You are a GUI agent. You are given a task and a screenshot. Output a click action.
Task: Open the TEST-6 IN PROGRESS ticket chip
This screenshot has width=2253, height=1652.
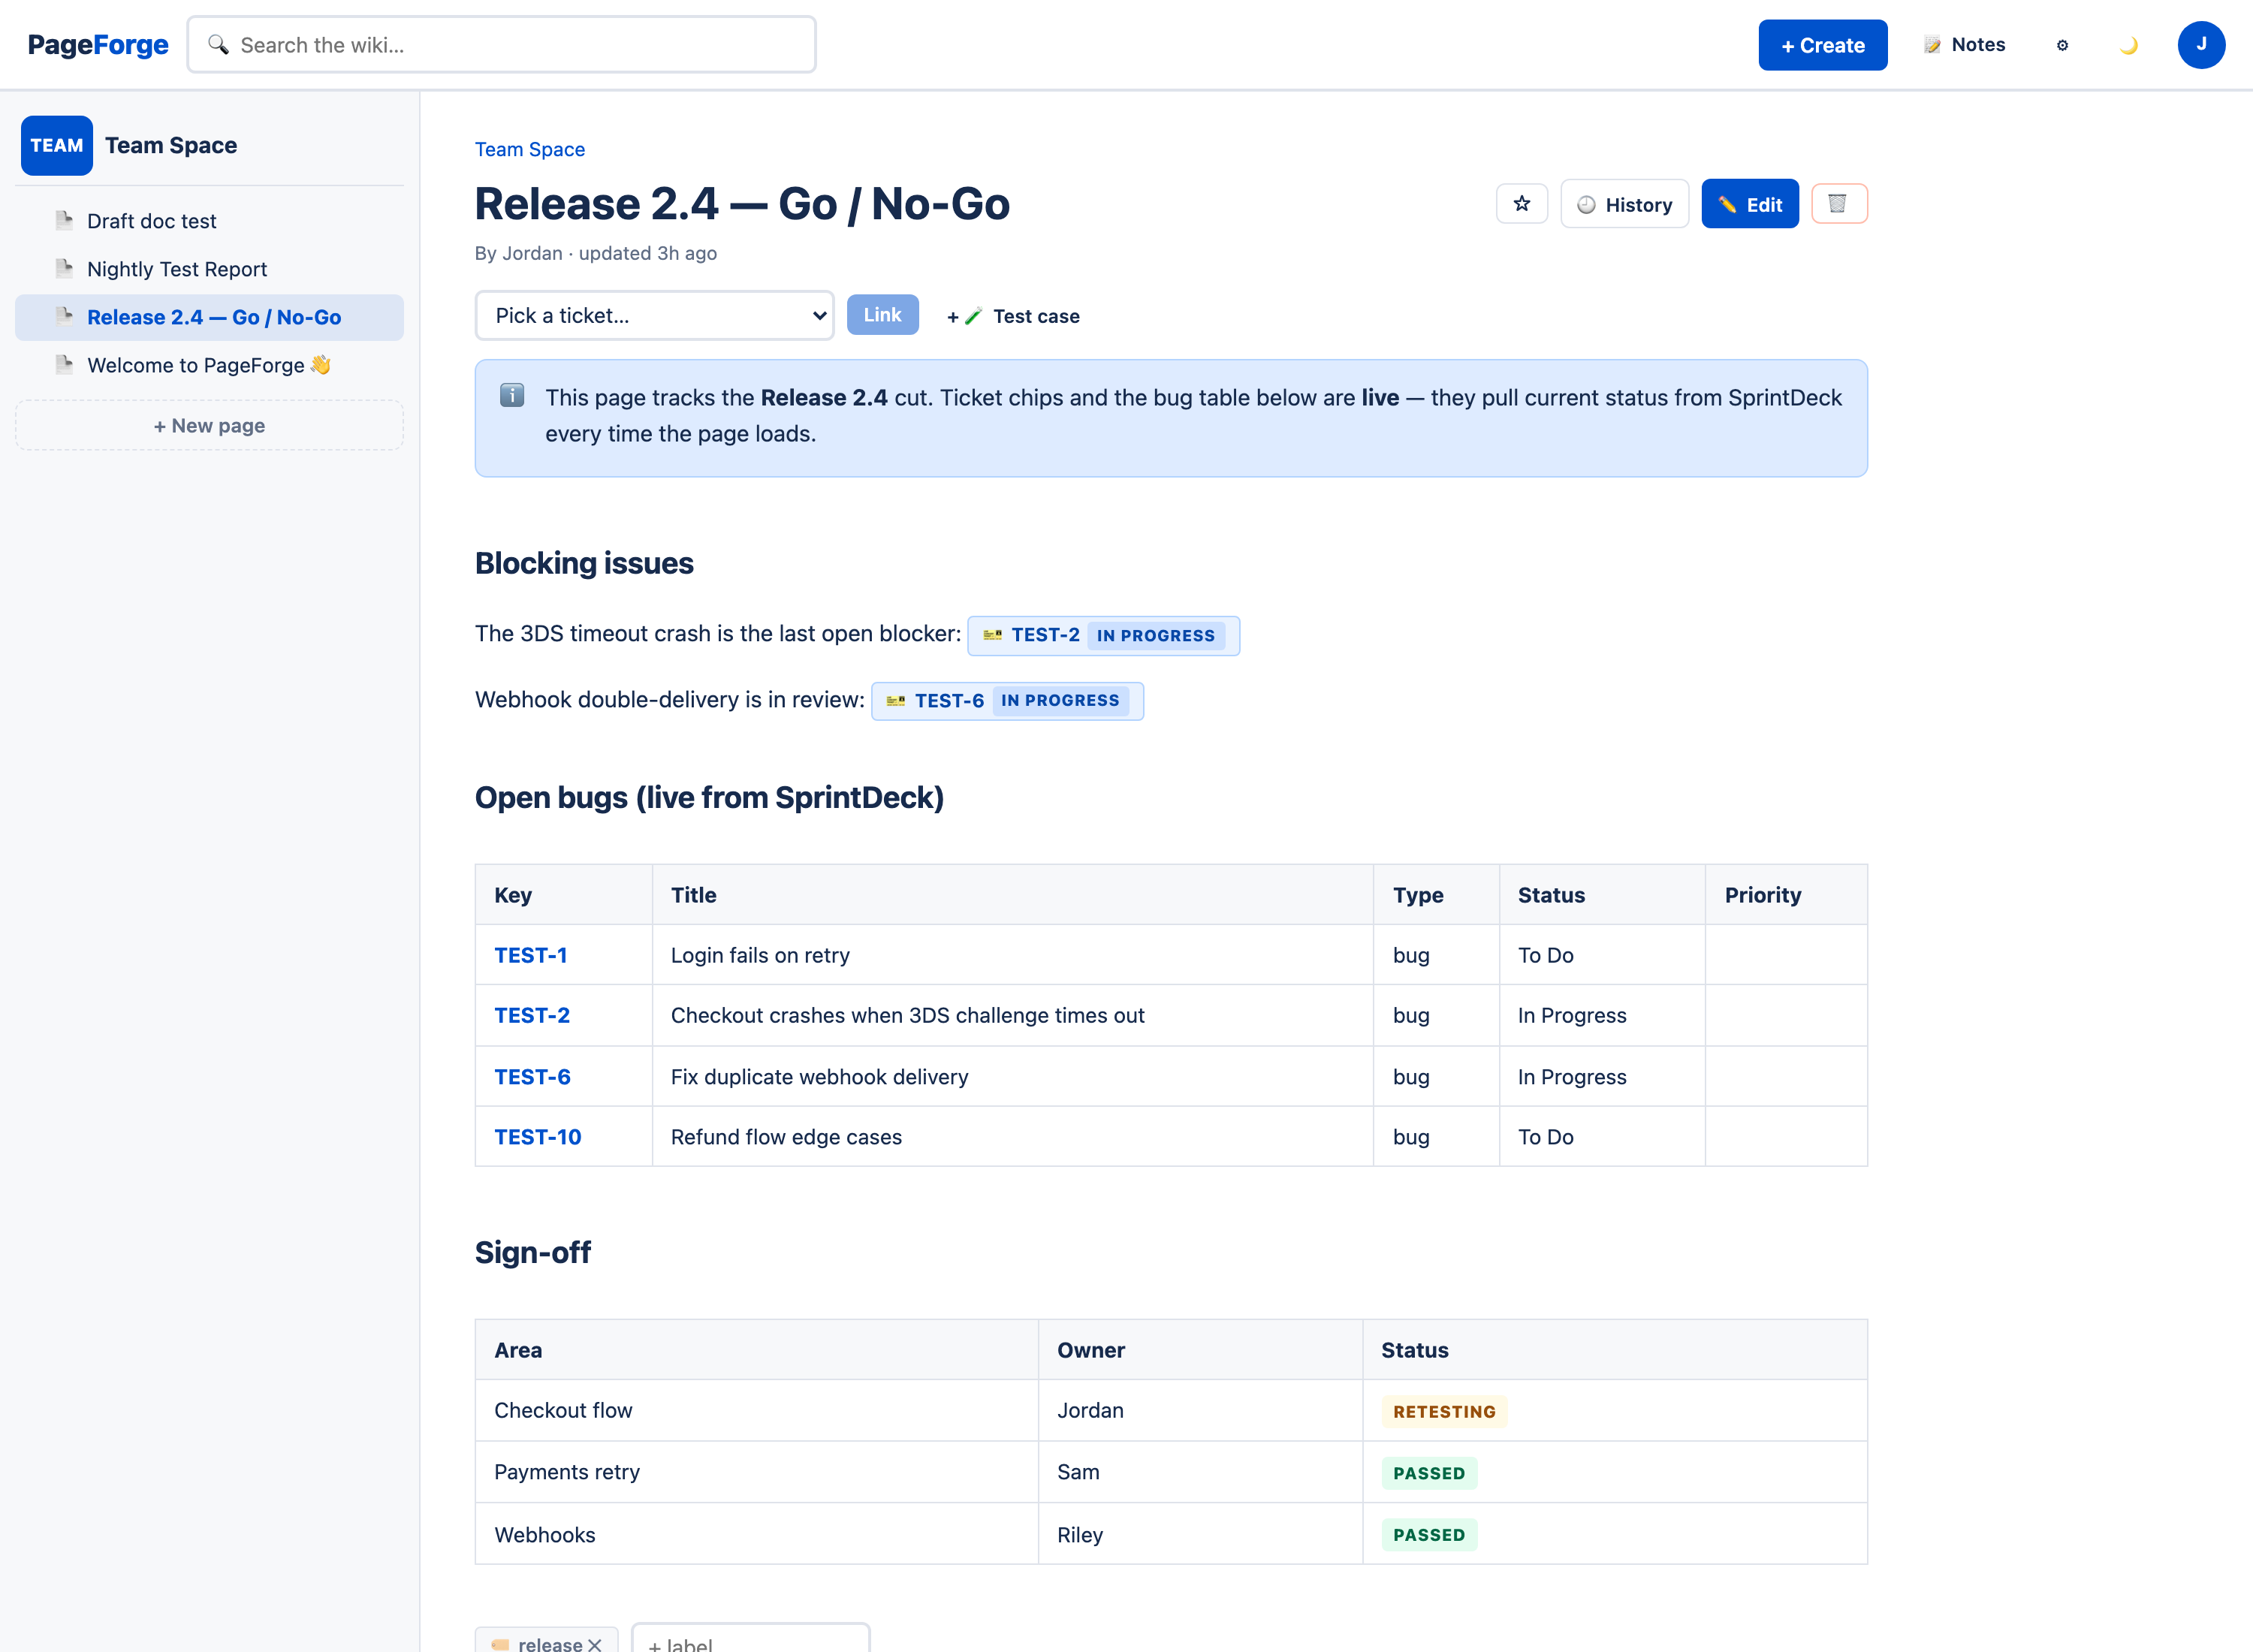[1007, 701]
